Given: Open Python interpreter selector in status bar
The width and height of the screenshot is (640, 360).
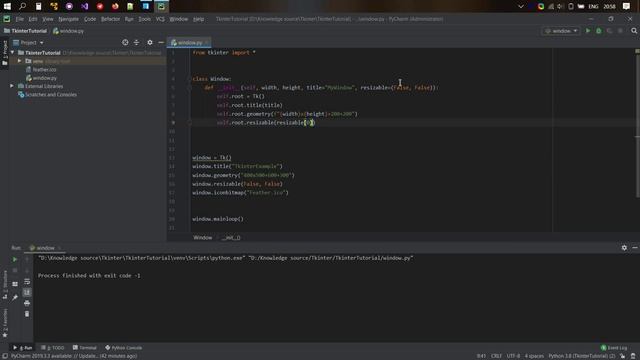Looking at the screenshot, I should 582,356.
